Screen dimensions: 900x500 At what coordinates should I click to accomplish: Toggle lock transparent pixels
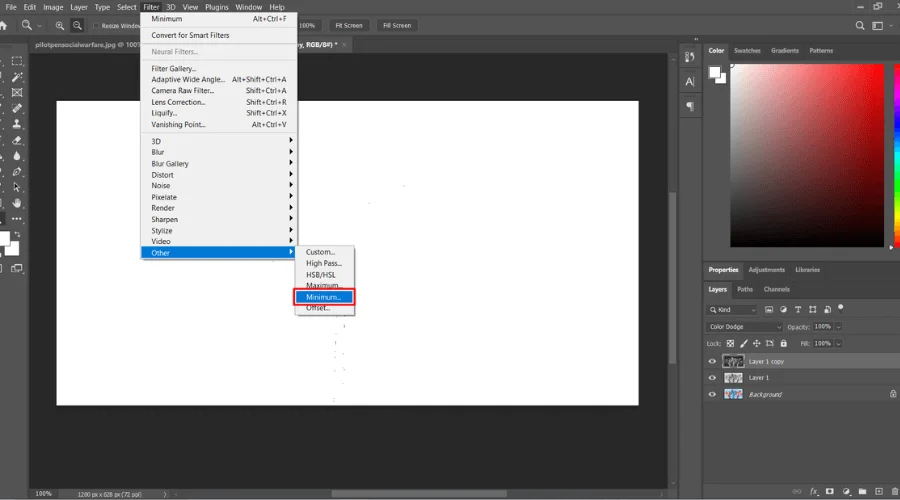tap(730, 343)
